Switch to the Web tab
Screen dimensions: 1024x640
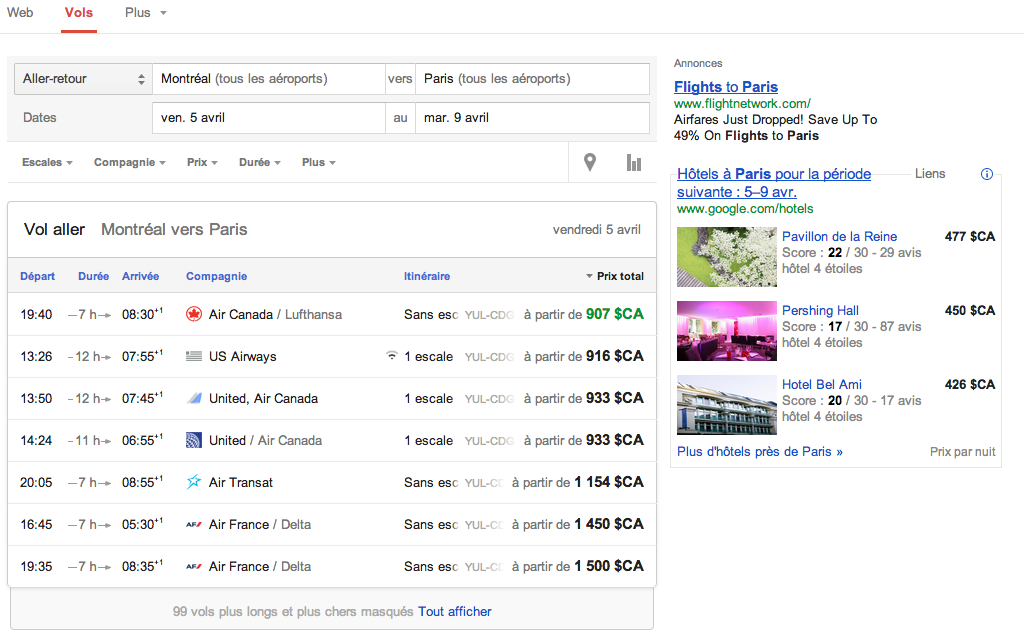point(20,13)
